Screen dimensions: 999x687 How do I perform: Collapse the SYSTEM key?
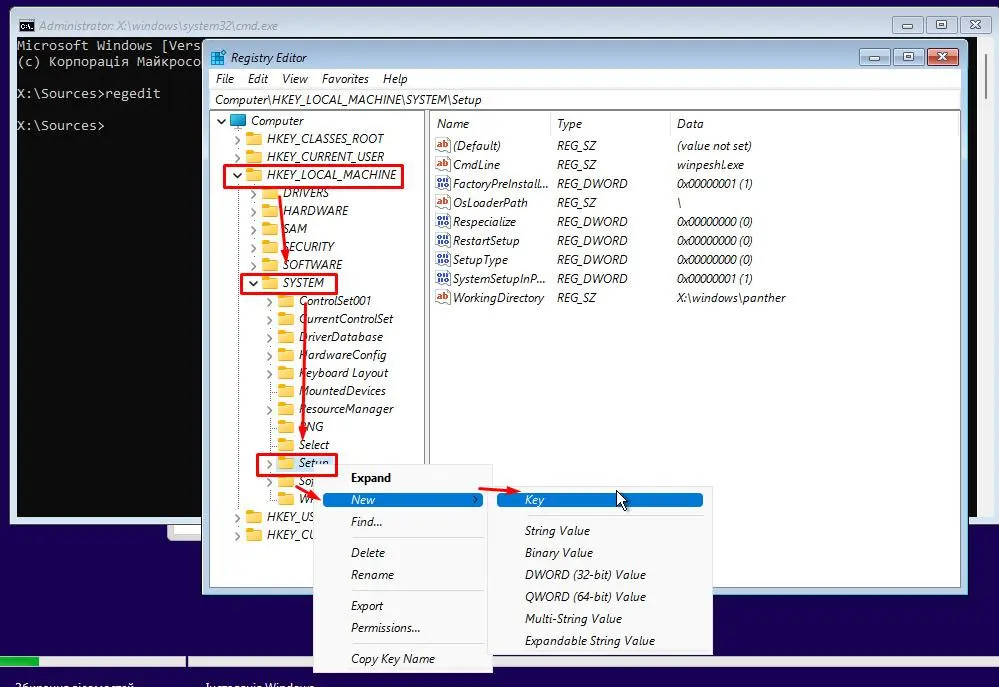tap(254, 283)
